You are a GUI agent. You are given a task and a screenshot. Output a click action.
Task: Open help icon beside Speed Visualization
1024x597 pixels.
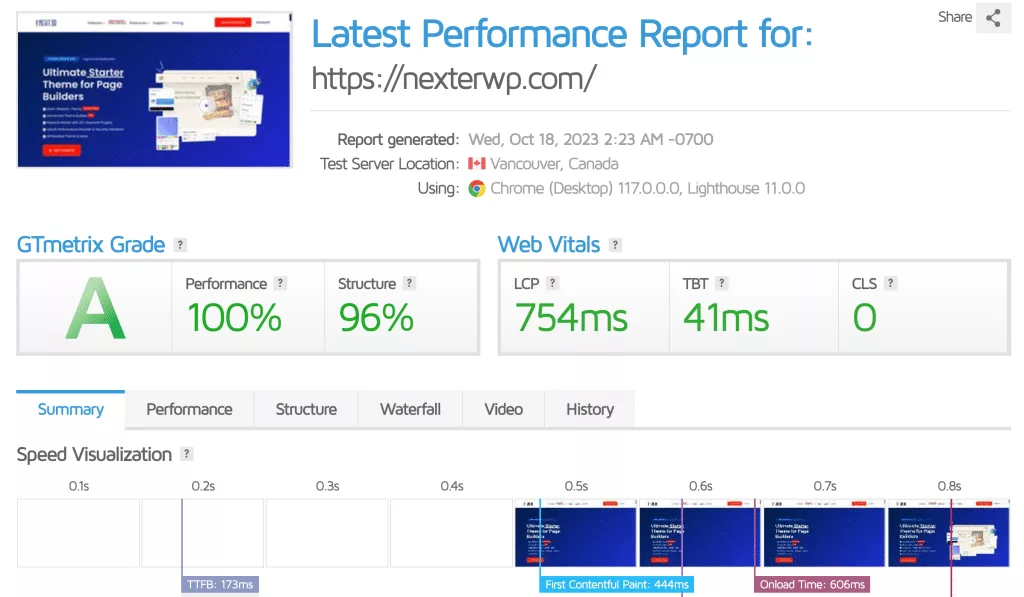click(x=187, y=454)
